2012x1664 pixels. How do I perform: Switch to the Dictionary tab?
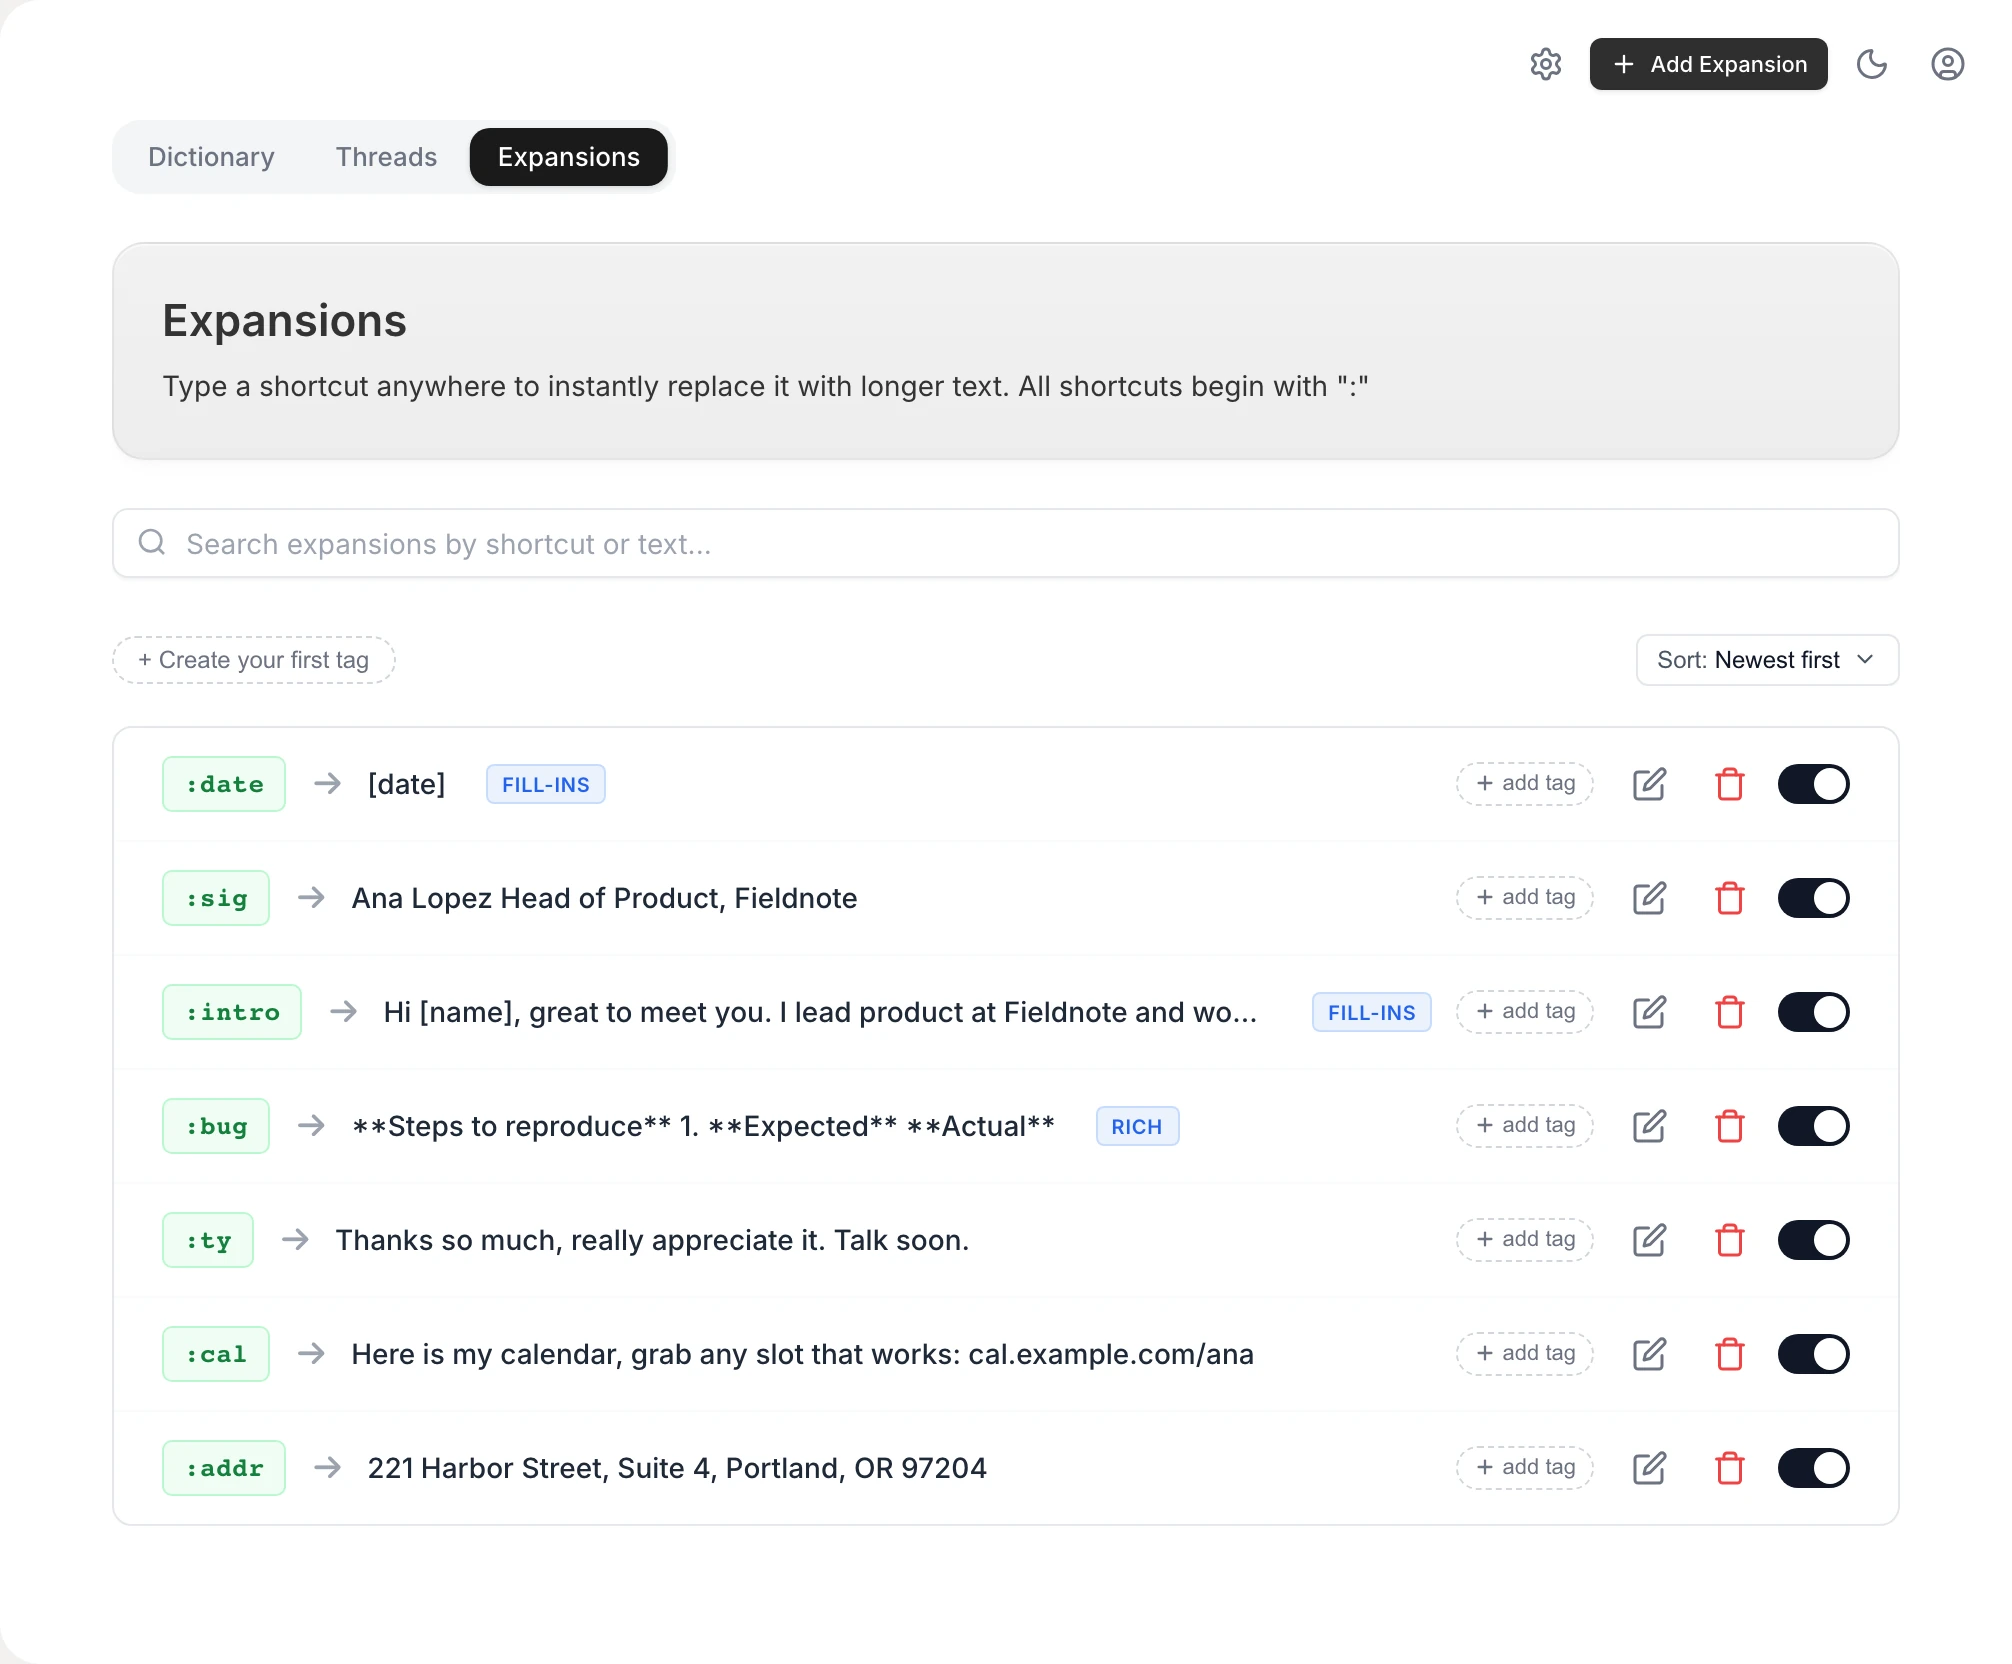point(211,157)
